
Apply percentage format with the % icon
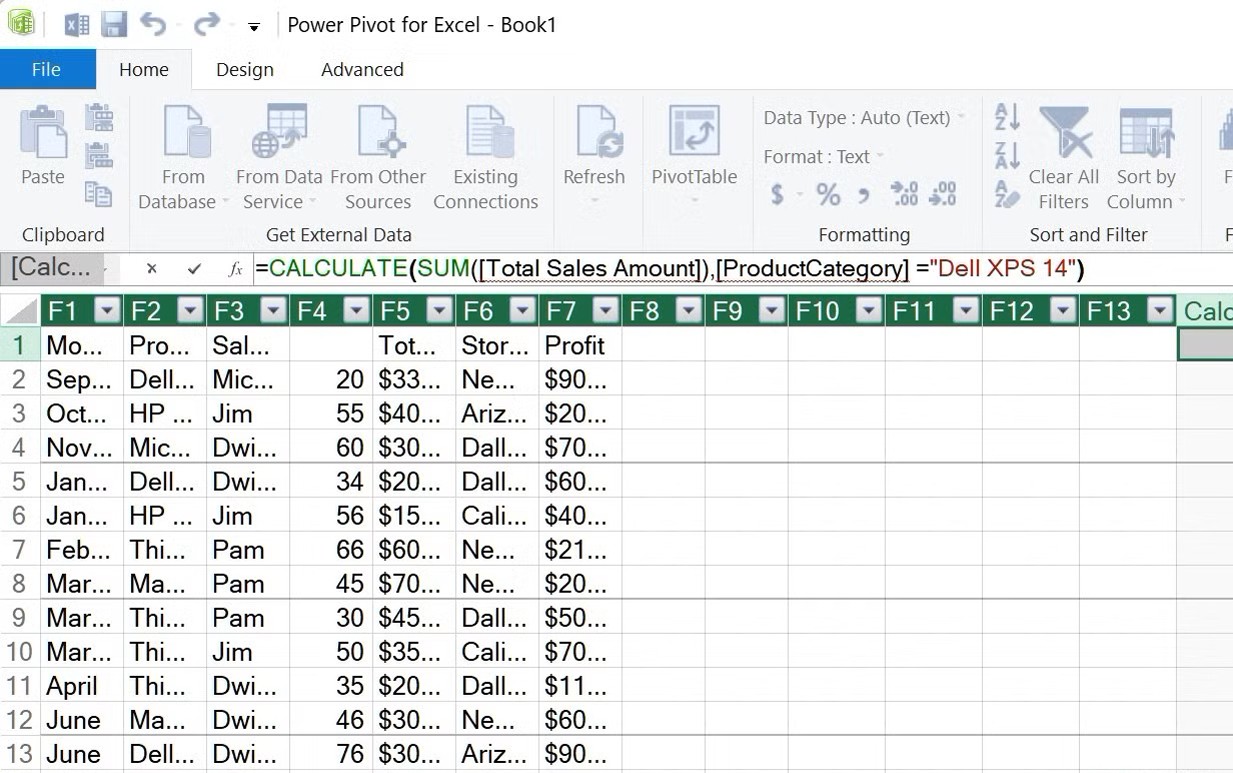tap(828, 194)
